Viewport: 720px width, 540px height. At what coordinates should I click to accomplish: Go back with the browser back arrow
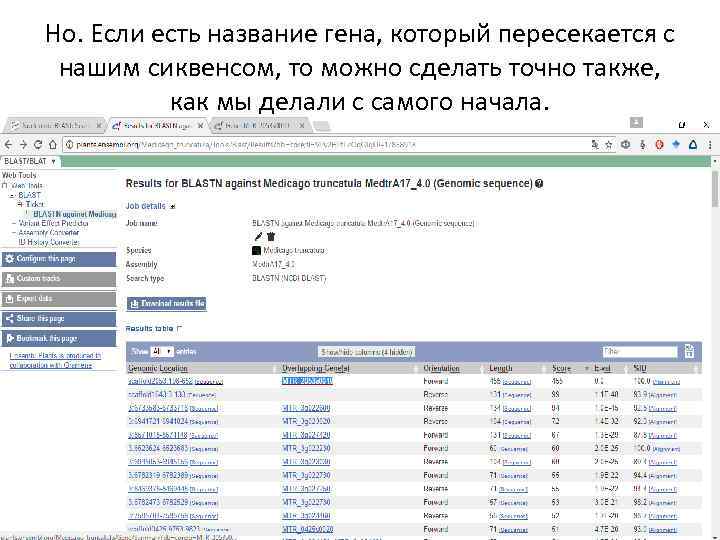pos(8,145)
